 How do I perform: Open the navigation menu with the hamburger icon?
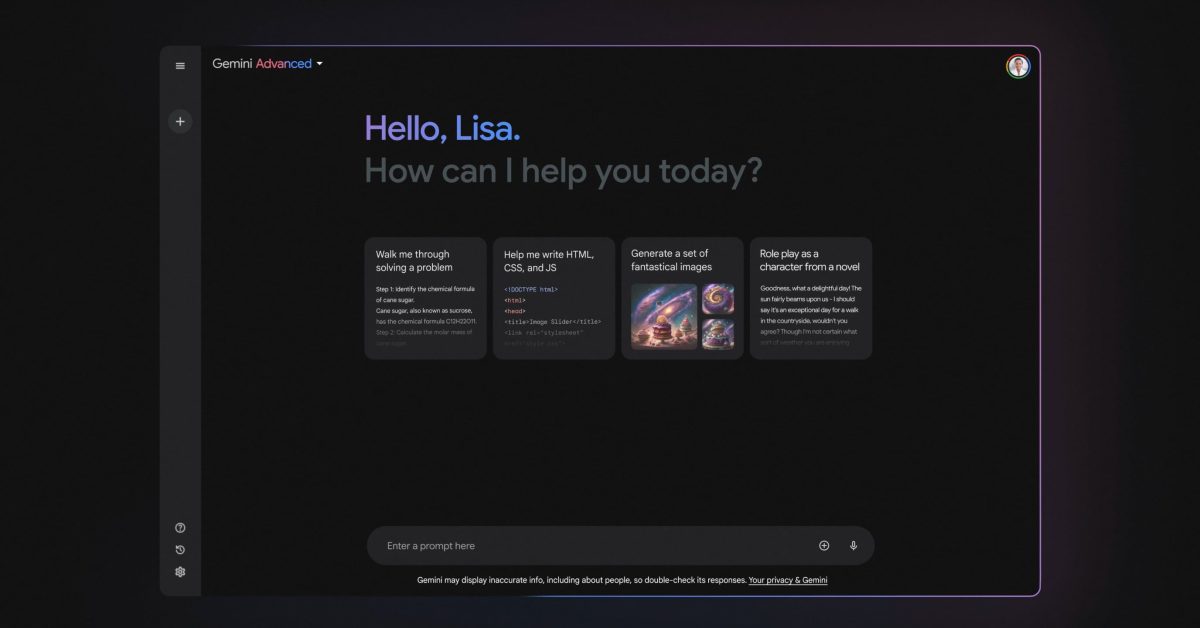[x=180, y=65]
